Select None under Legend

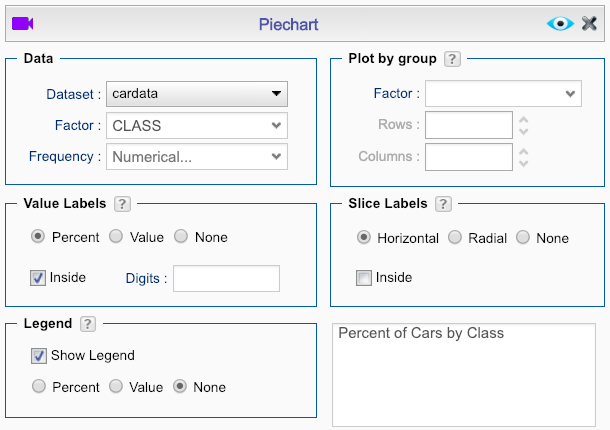(180, 386)
